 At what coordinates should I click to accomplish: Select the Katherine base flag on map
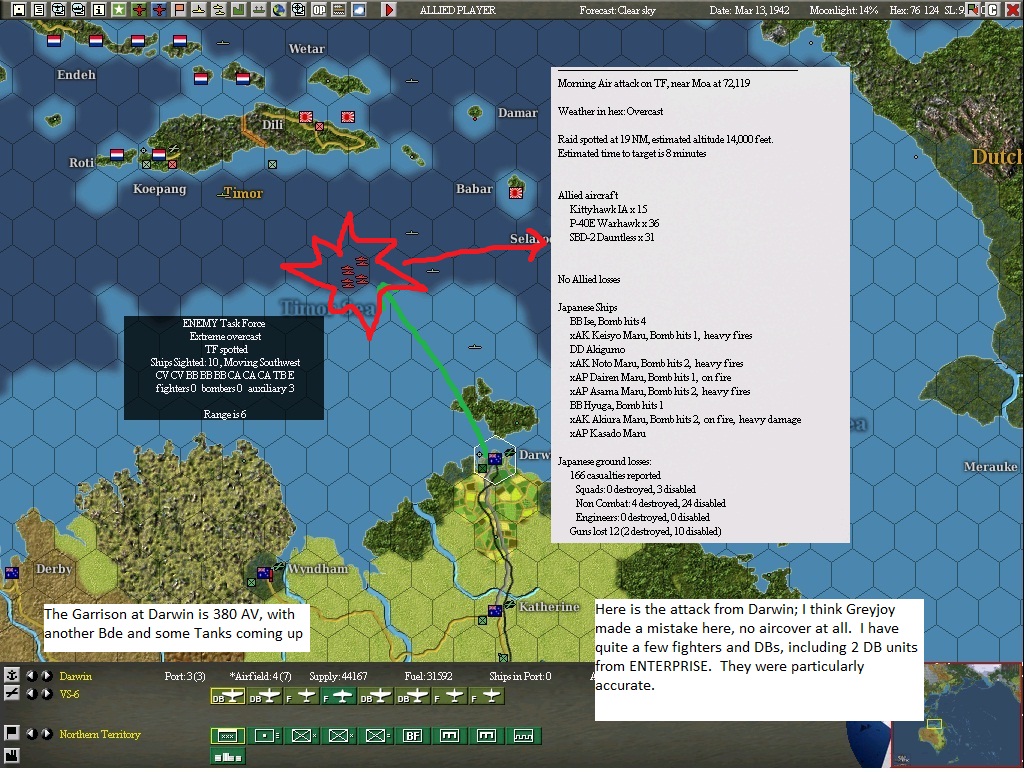coord(495,611)
